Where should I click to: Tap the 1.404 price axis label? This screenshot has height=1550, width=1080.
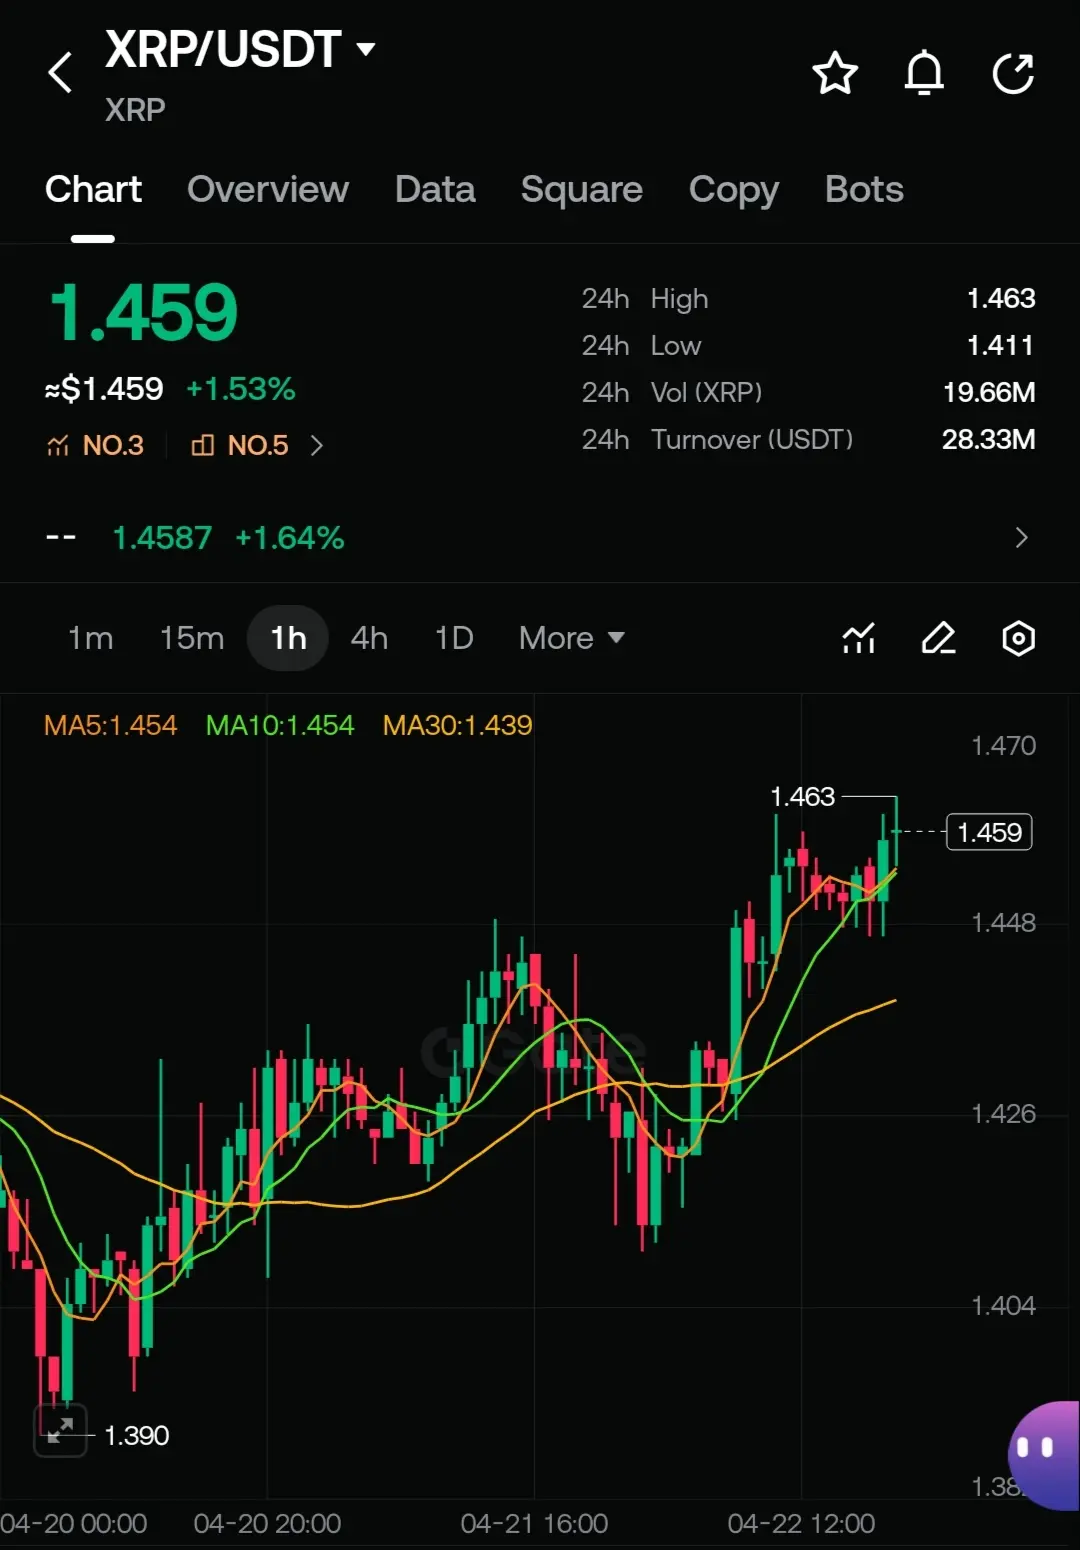click(1004, 1305)
